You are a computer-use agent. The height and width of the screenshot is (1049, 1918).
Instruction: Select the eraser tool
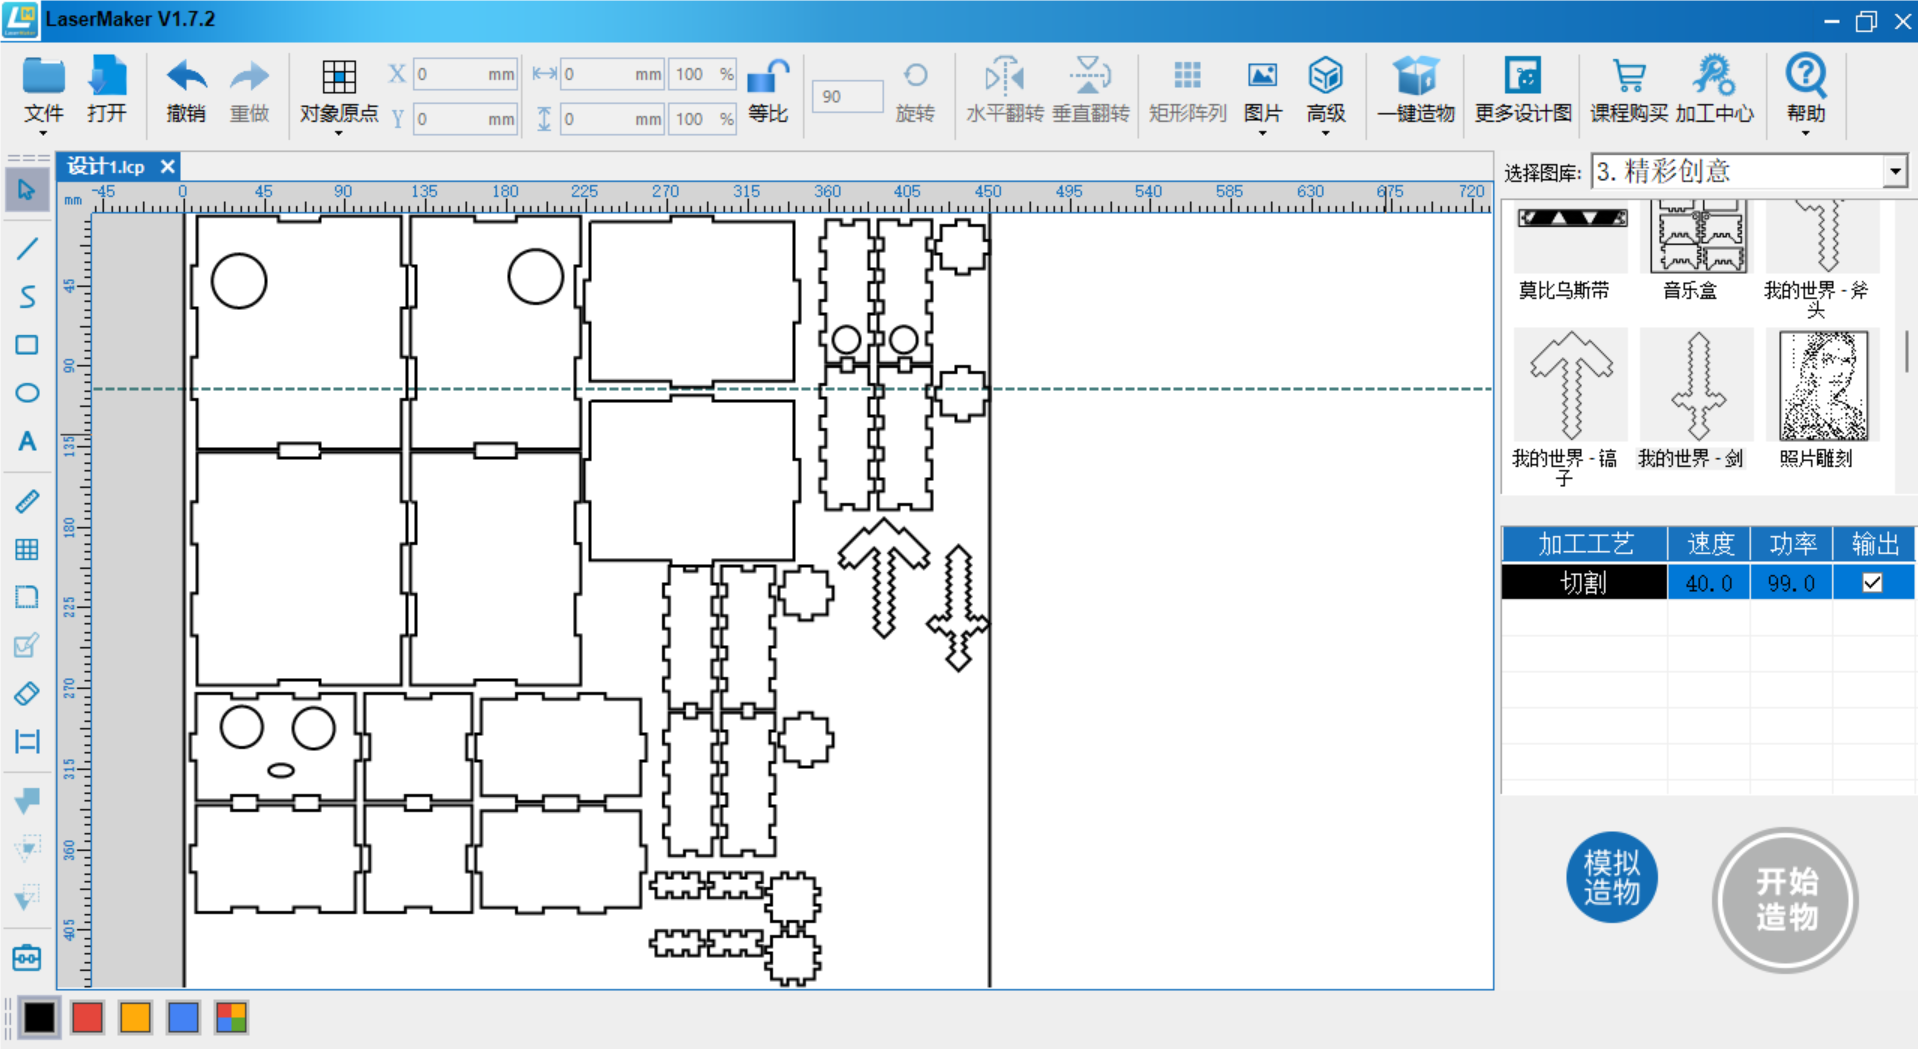pos(27,693)
